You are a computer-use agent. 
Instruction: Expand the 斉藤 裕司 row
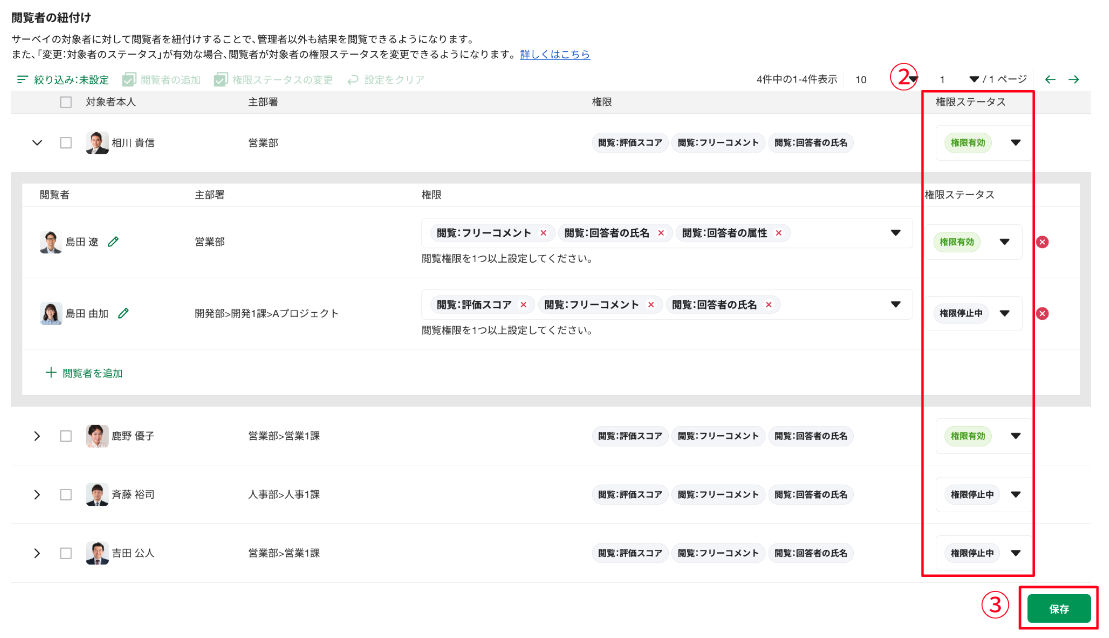click(x=37, y=494)
